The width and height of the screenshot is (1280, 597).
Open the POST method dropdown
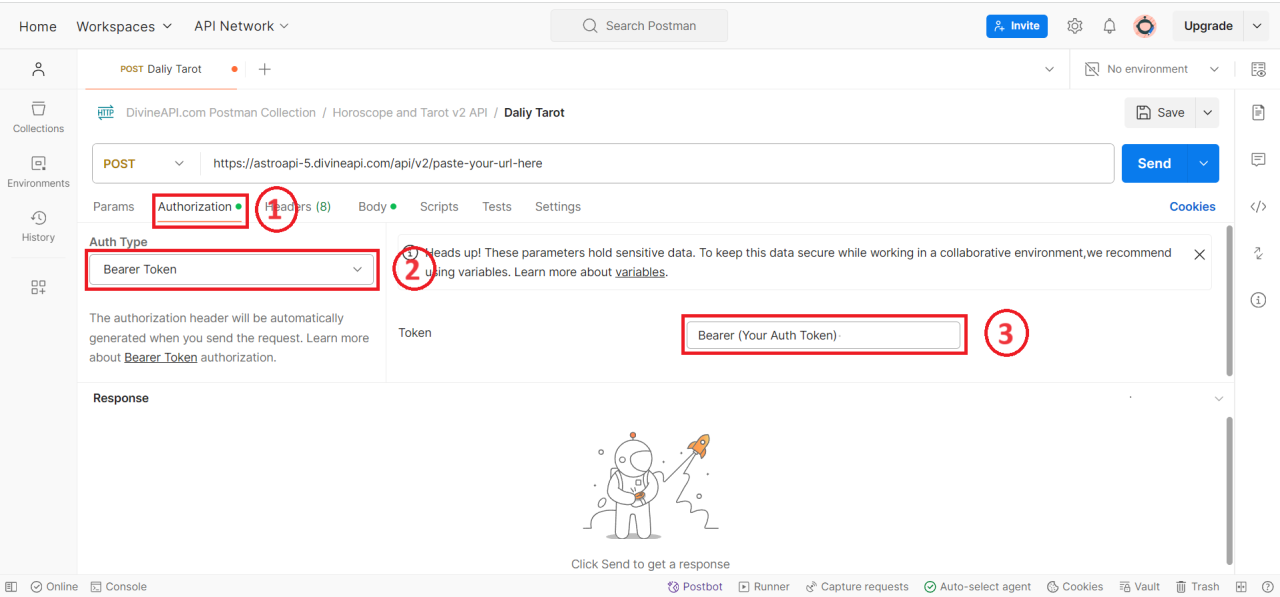(x=146, y=163)
